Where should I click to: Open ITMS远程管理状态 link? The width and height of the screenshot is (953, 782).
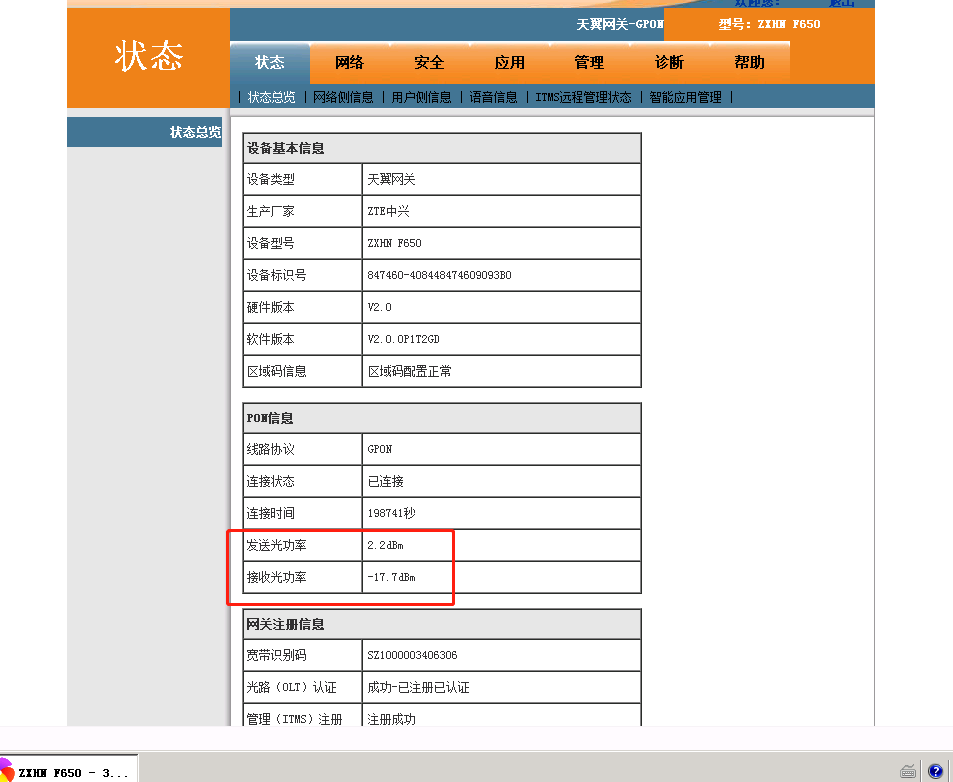coord(583,97)
